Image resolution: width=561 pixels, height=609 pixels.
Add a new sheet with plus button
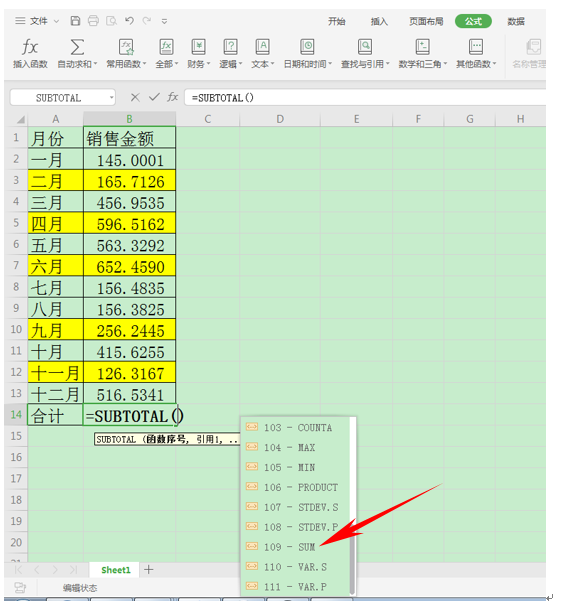coord(148,569)
